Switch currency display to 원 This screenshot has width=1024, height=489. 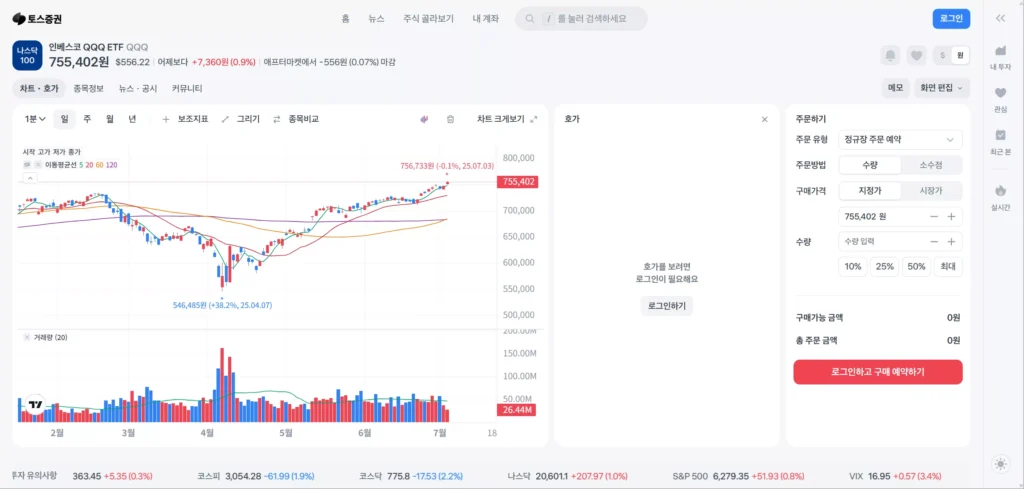tap(959, 55)
